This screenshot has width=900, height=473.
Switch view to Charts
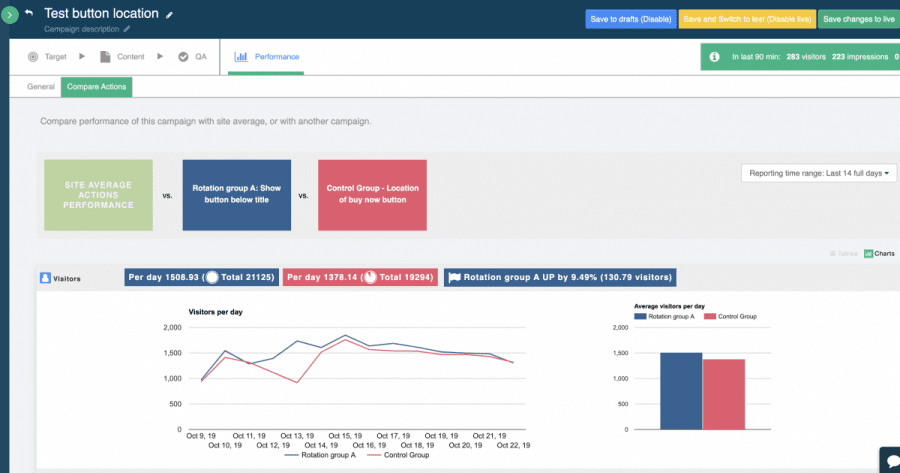pos(879,253)
